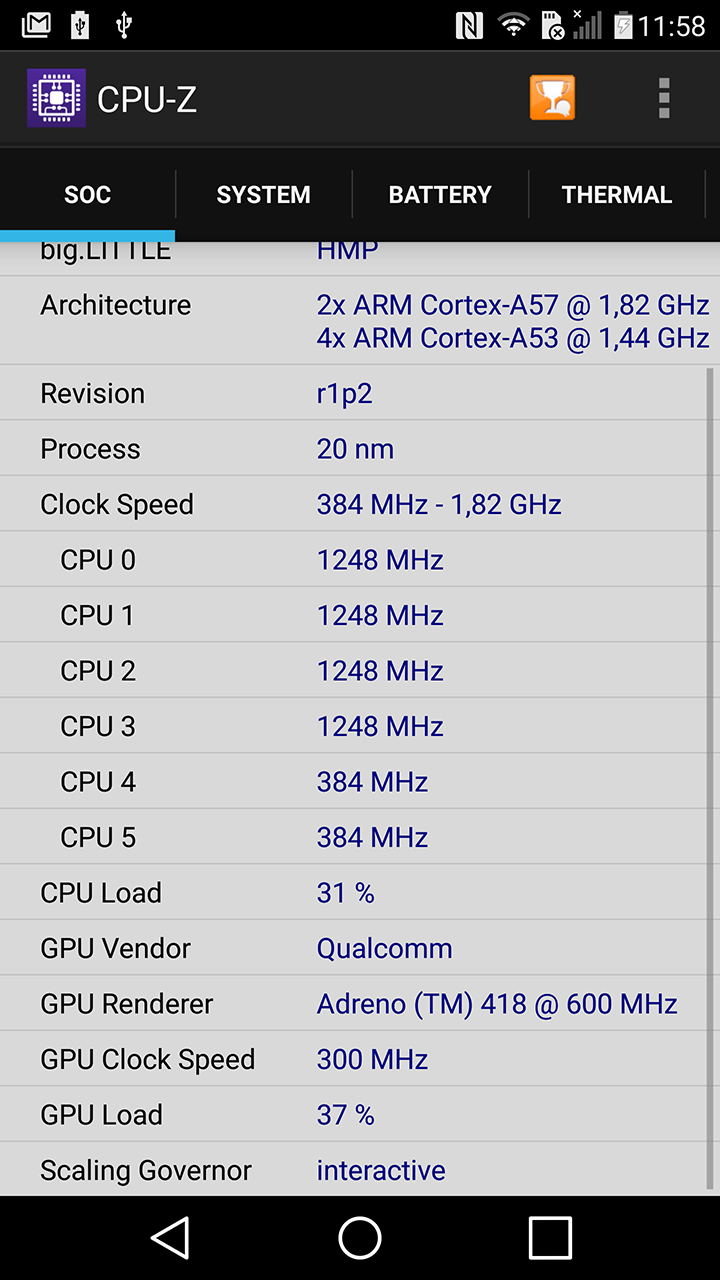Screen dimensions: 720x1280
Task: Click the vertical scrollbar on right edge
Action: 711,778
